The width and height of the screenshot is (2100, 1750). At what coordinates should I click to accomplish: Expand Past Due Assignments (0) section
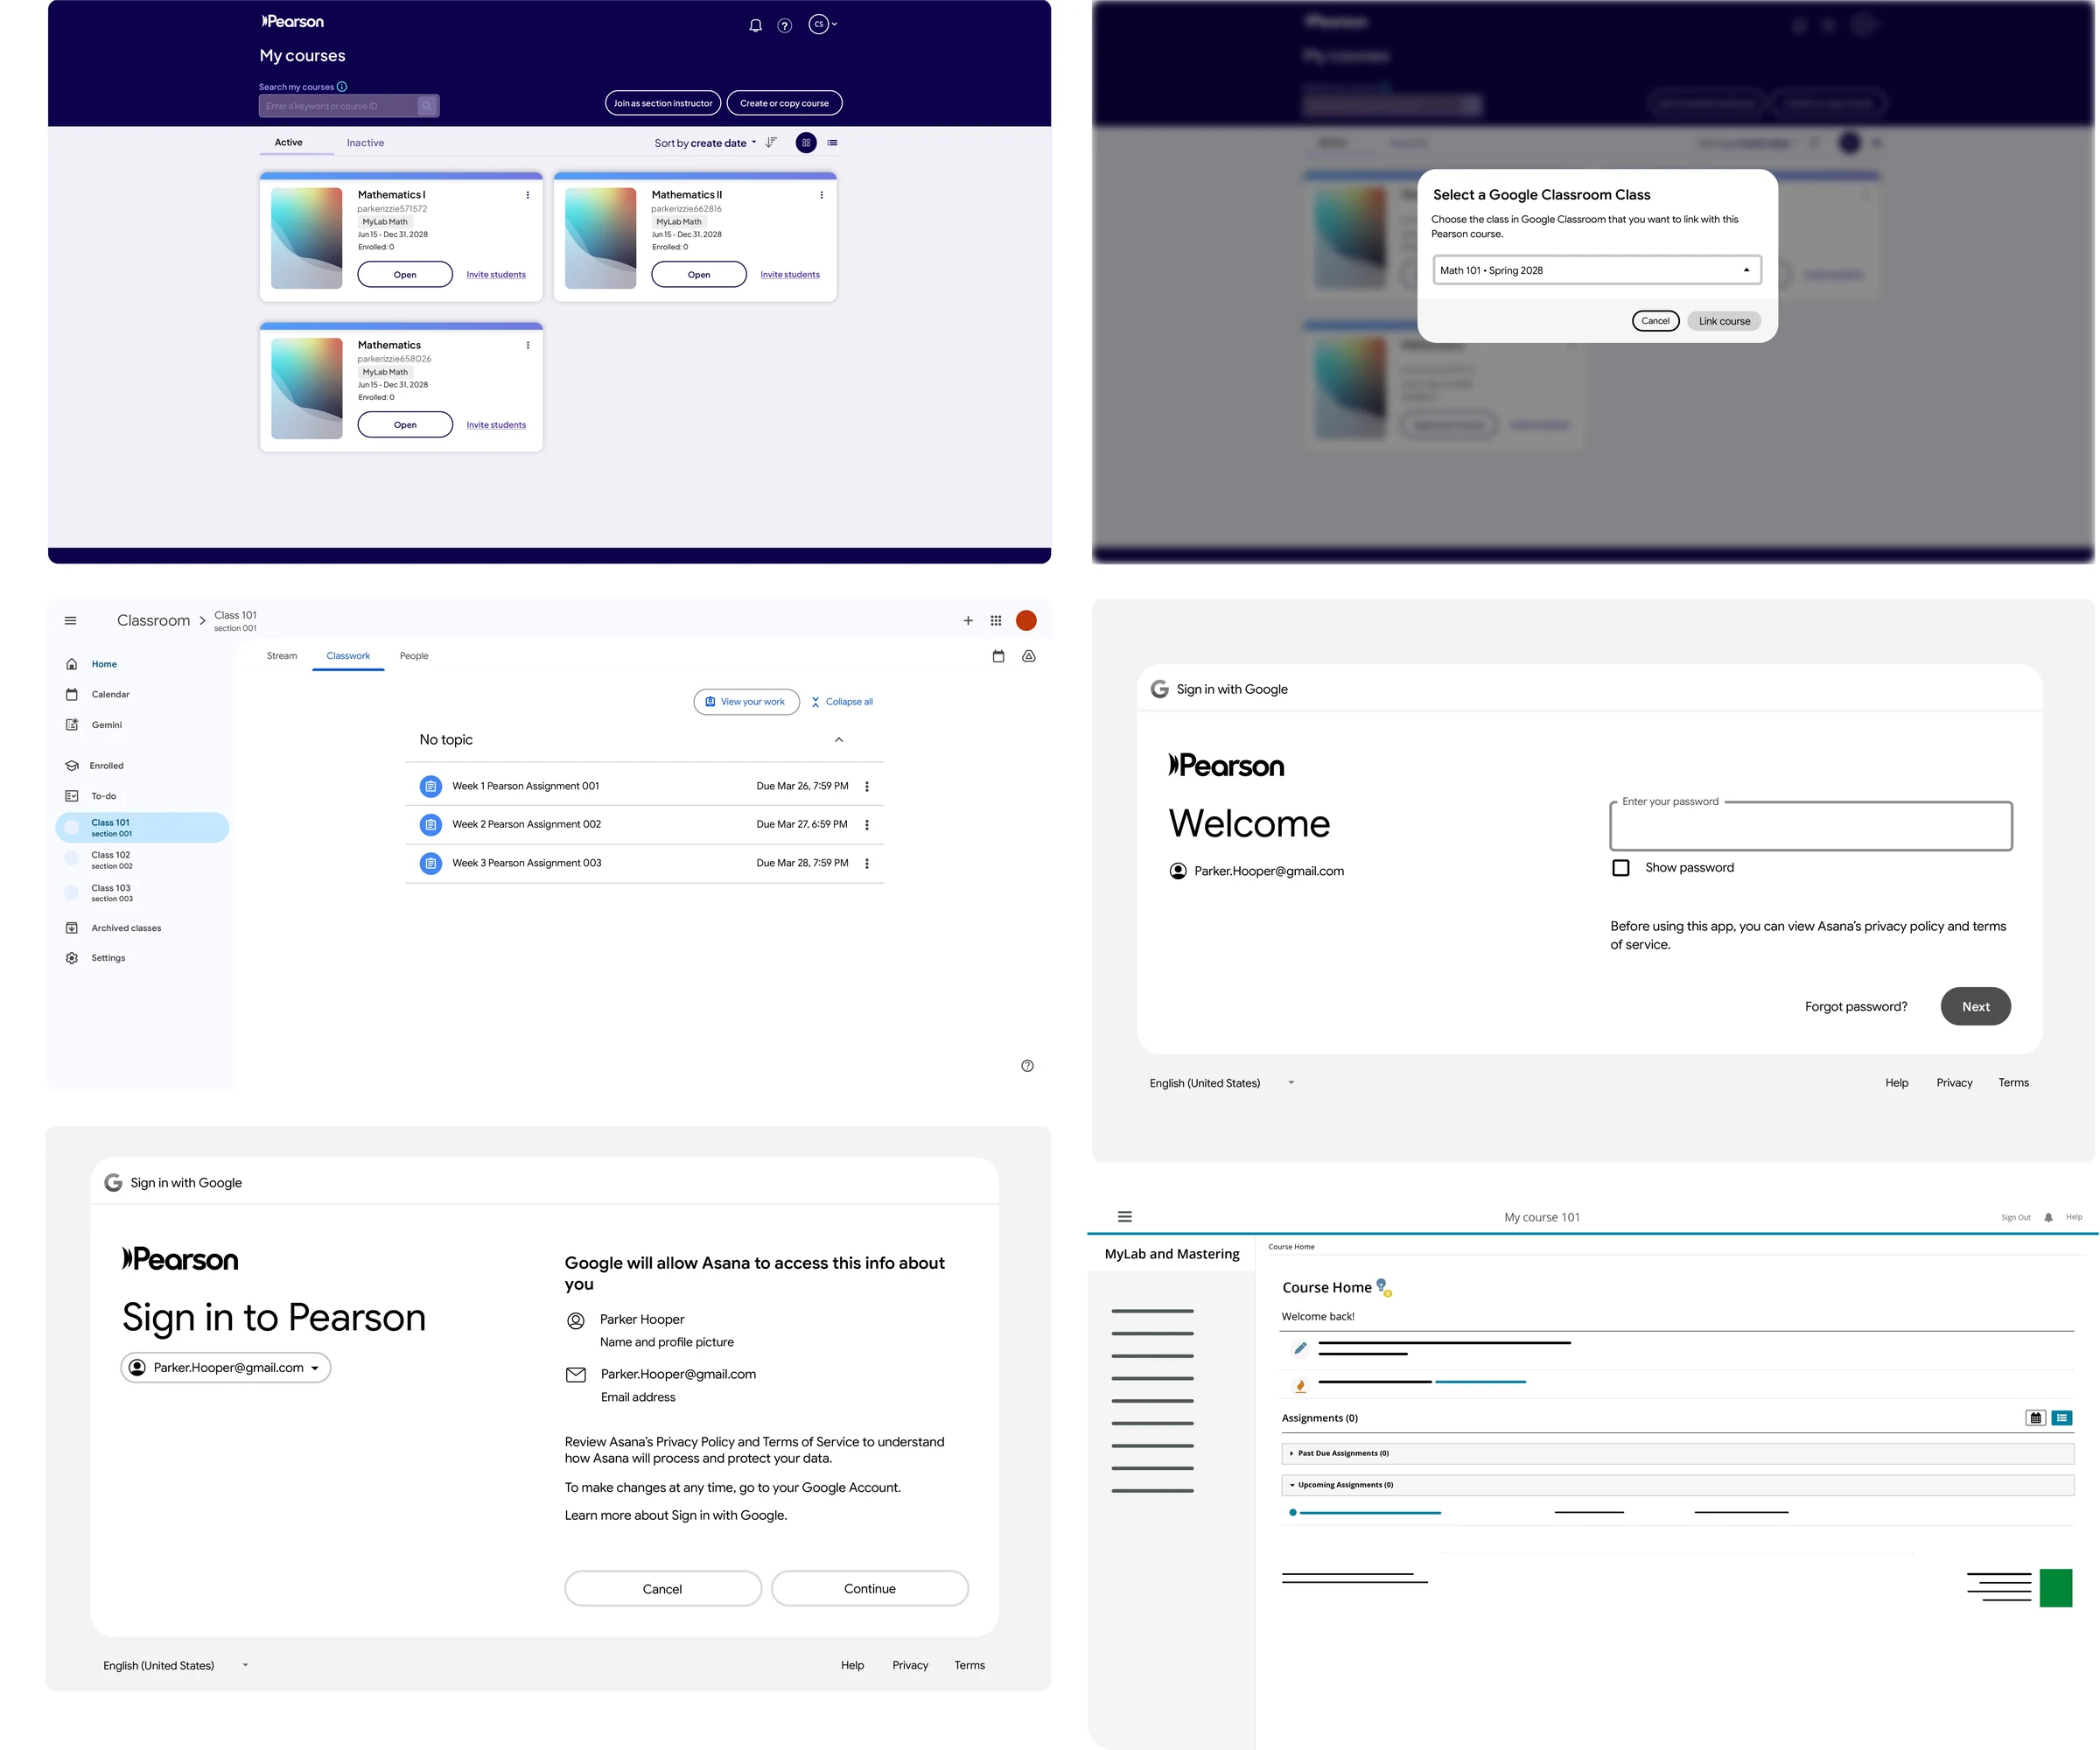tap(1678, 1453)
